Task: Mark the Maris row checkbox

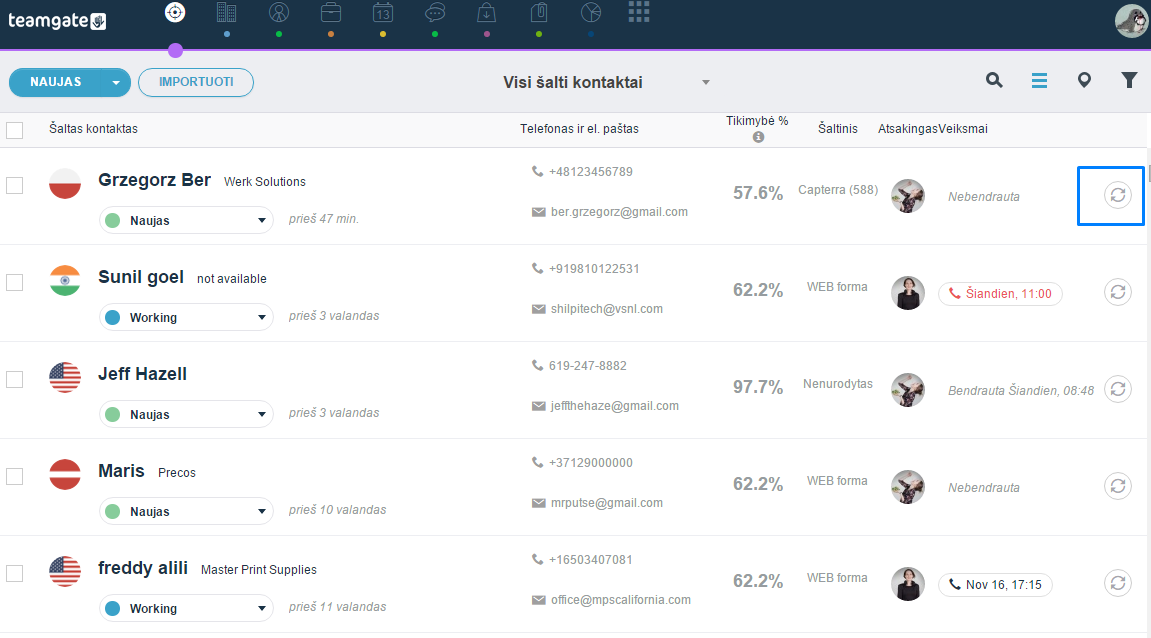Action: [15, 476]
